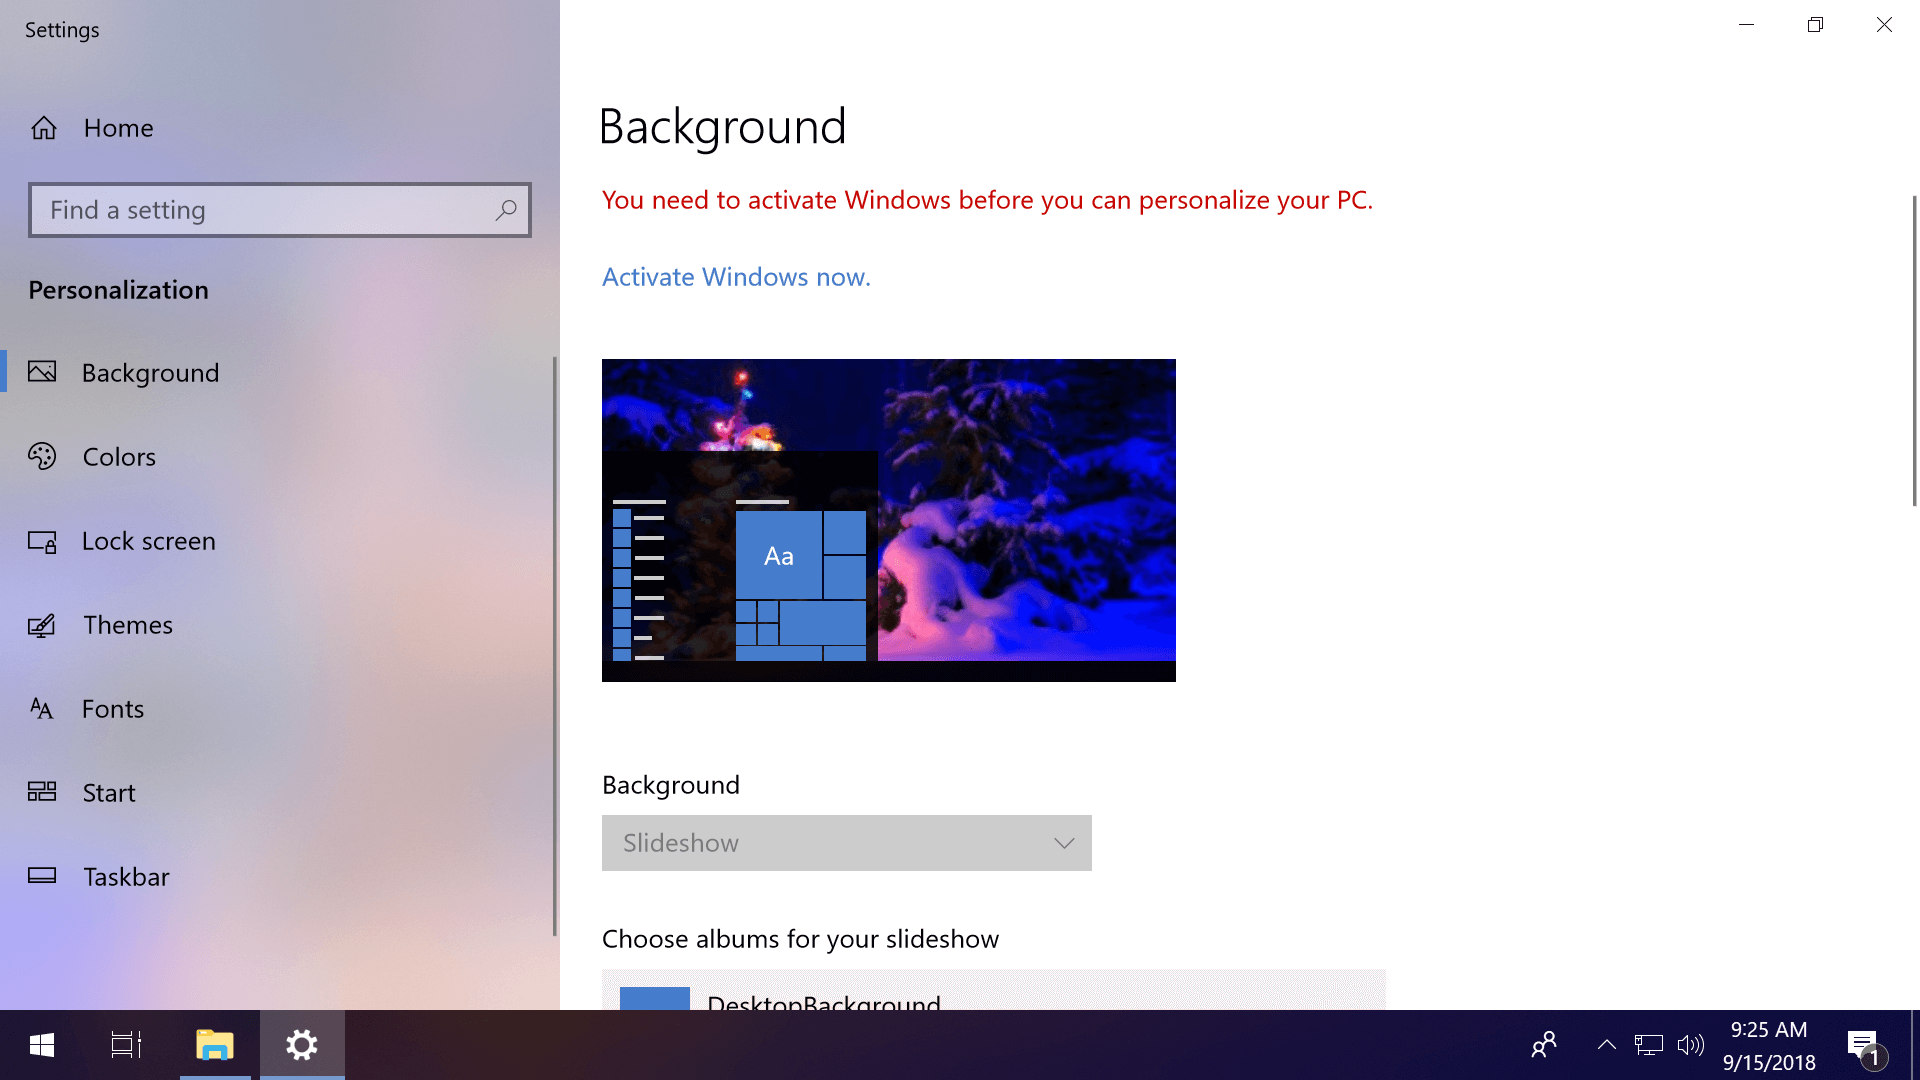Screen dimensions: 1920x1080
Task: Click the File Explorer icon in taskbar
Action: (x=214, y=1044)
